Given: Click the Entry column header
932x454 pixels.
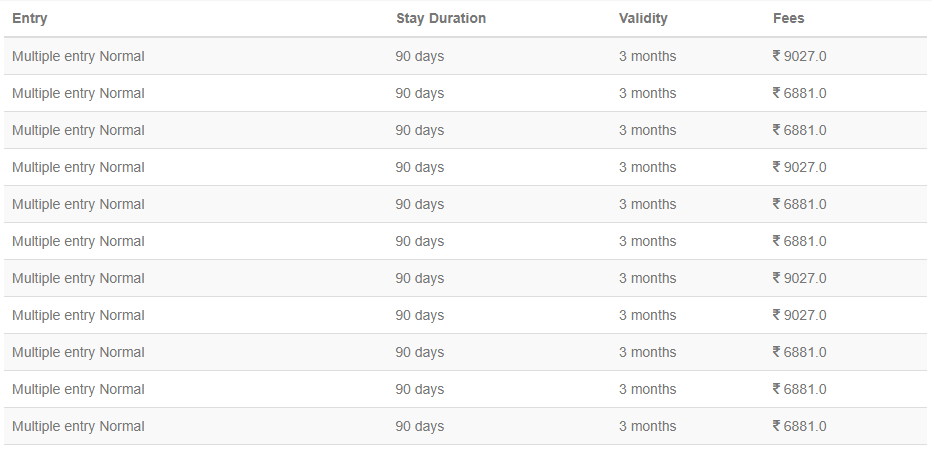Looking at the screenshot, I should pyautogui.click(x=30, y=18).
